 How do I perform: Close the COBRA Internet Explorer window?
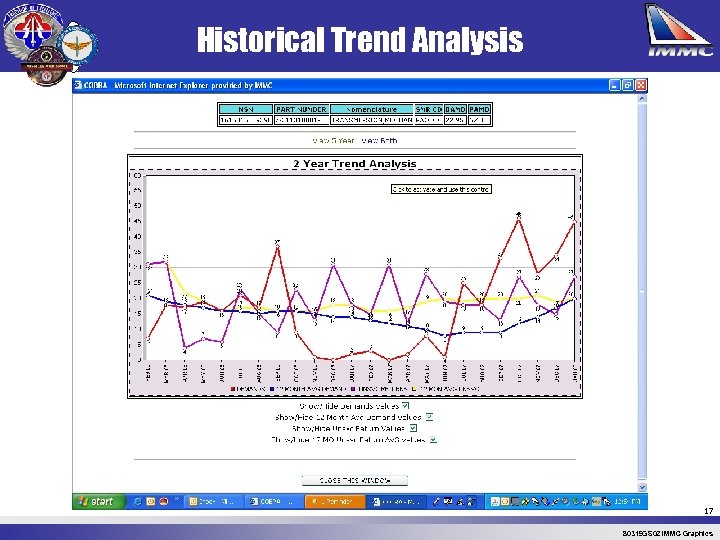[x=641, y=85]
